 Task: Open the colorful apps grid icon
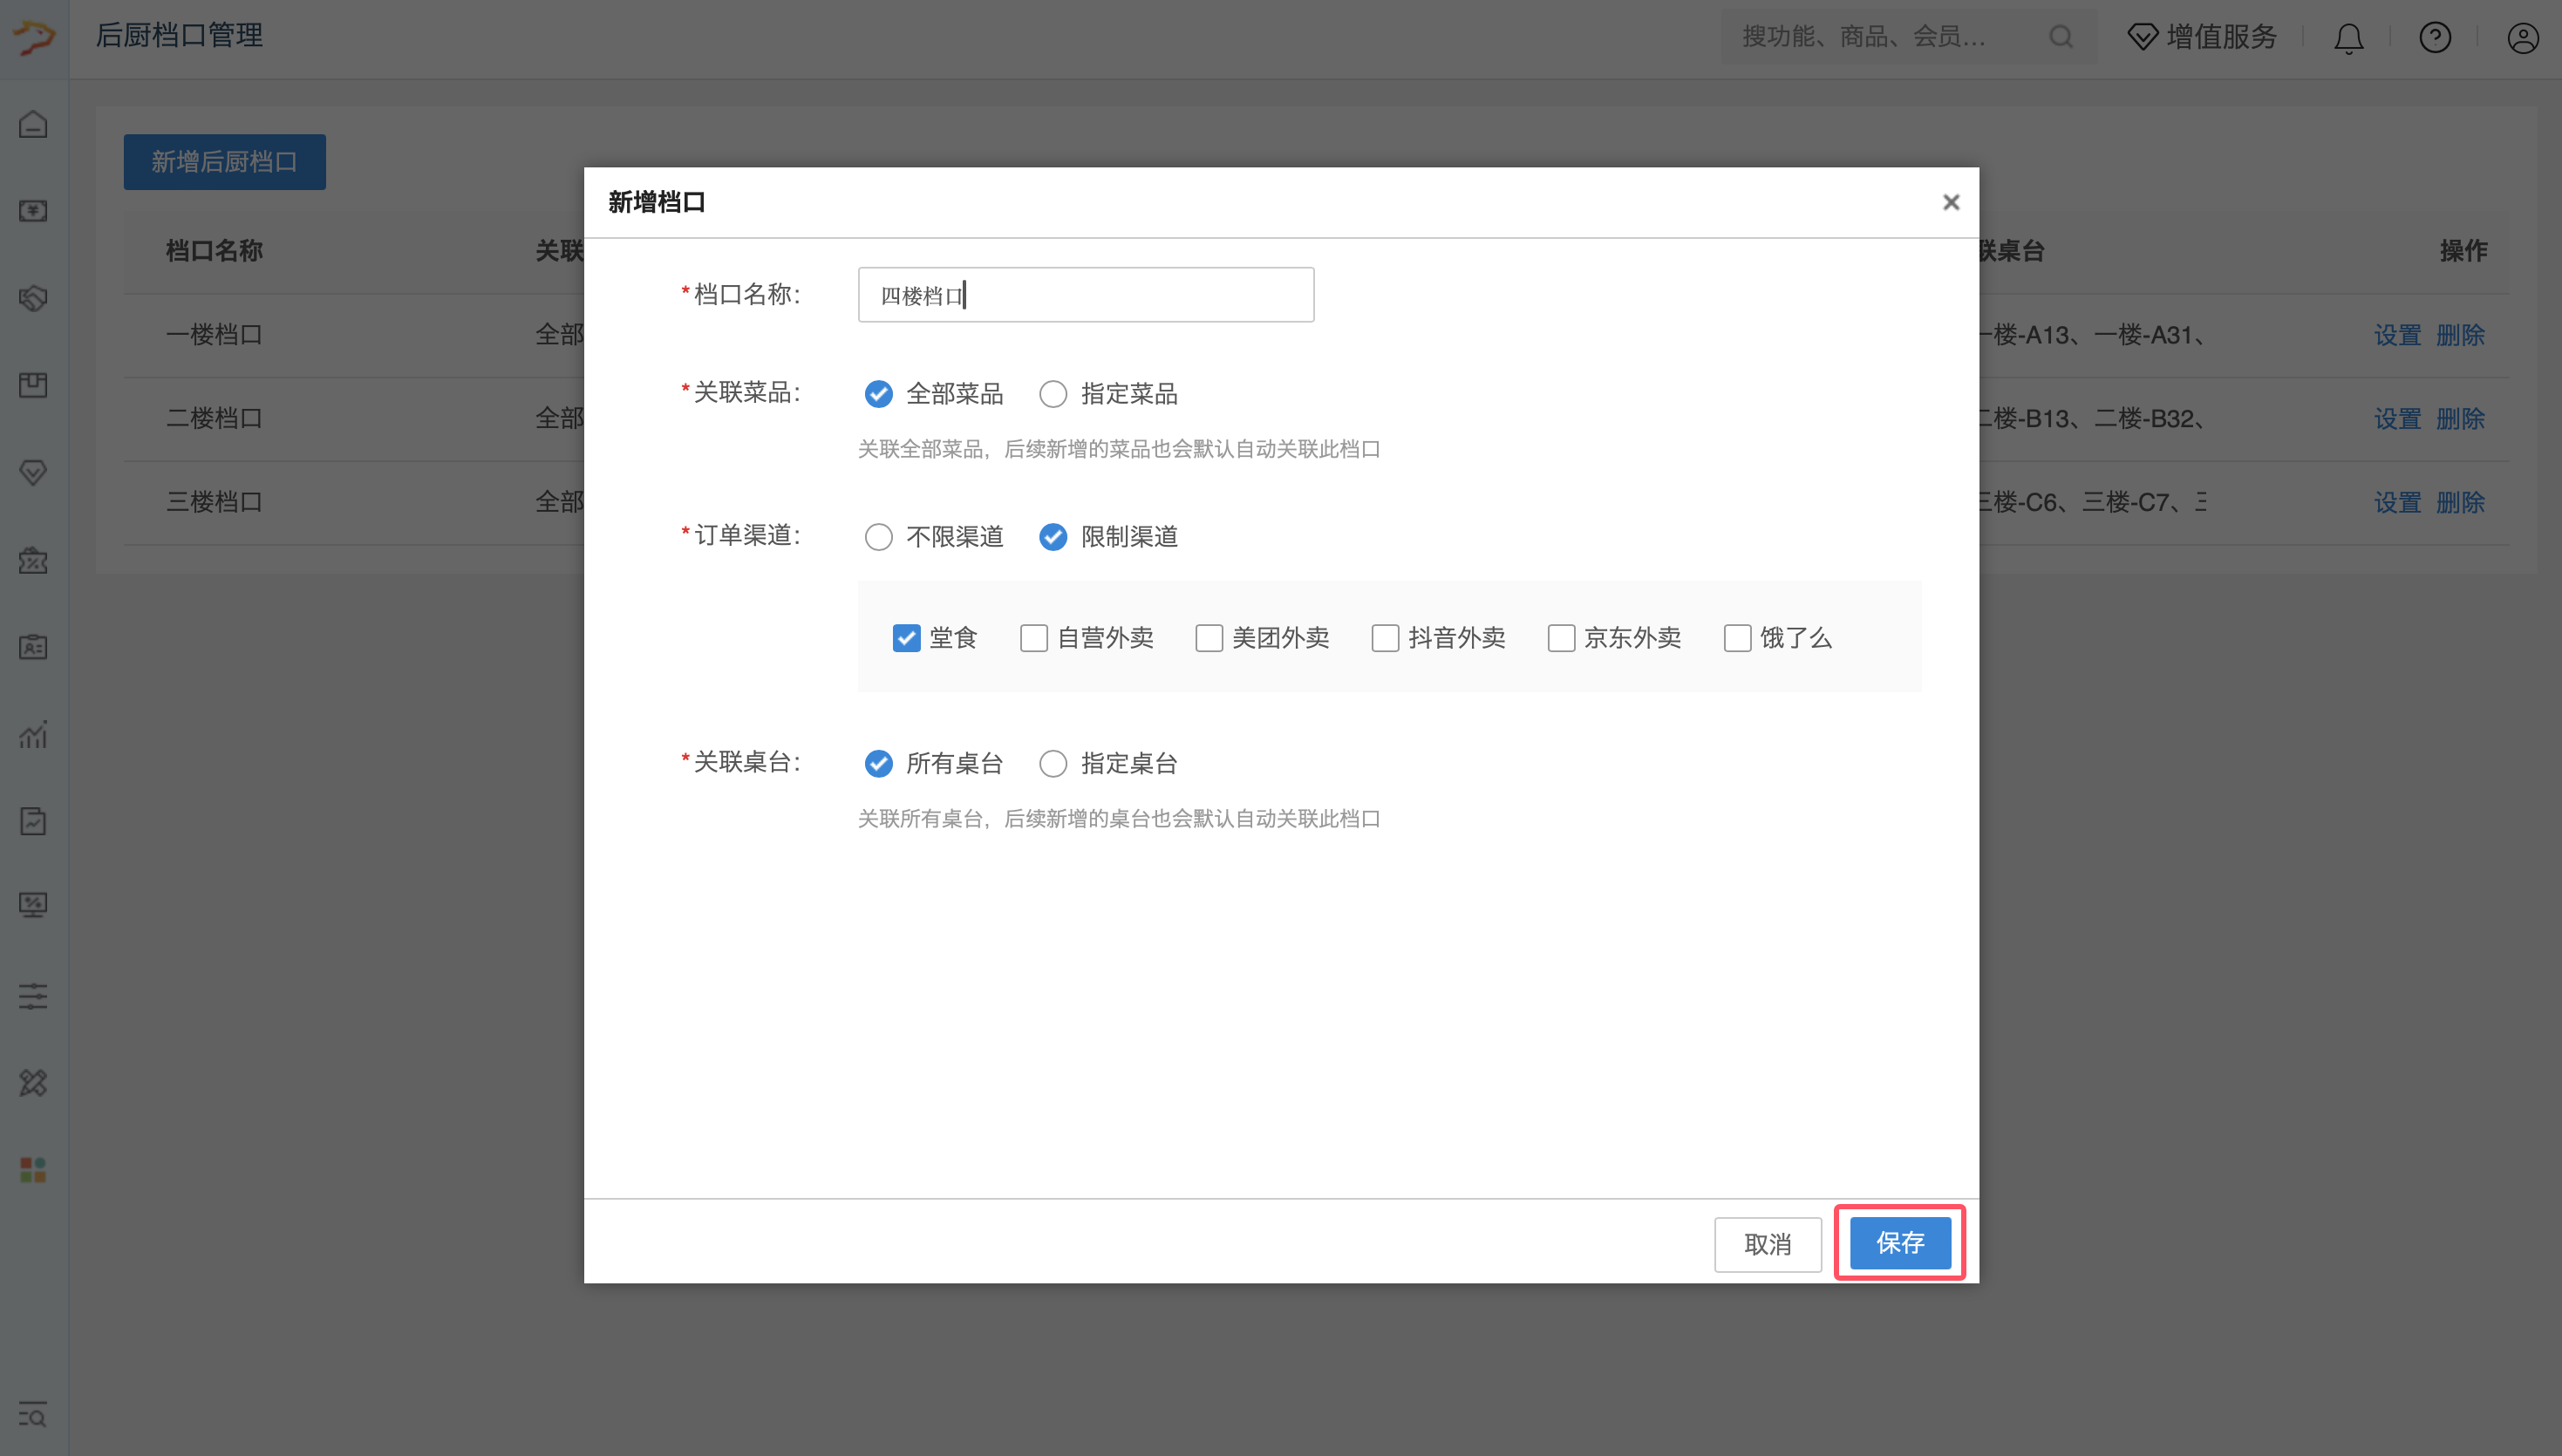(x=33, y=1169)
